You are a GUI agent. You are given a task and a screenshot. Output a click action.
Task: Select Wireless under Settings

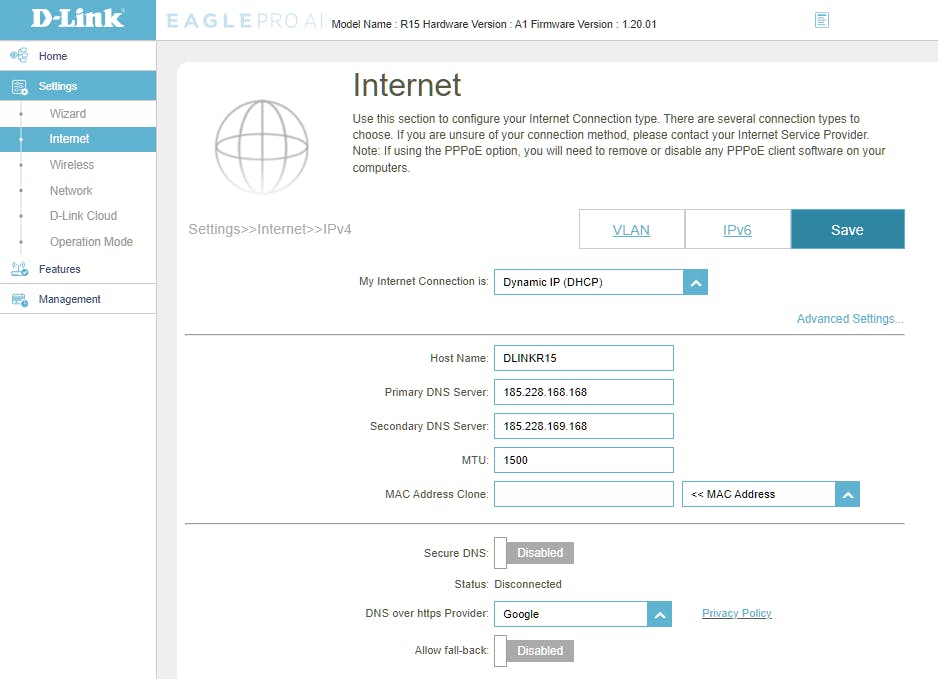point(72,165)
